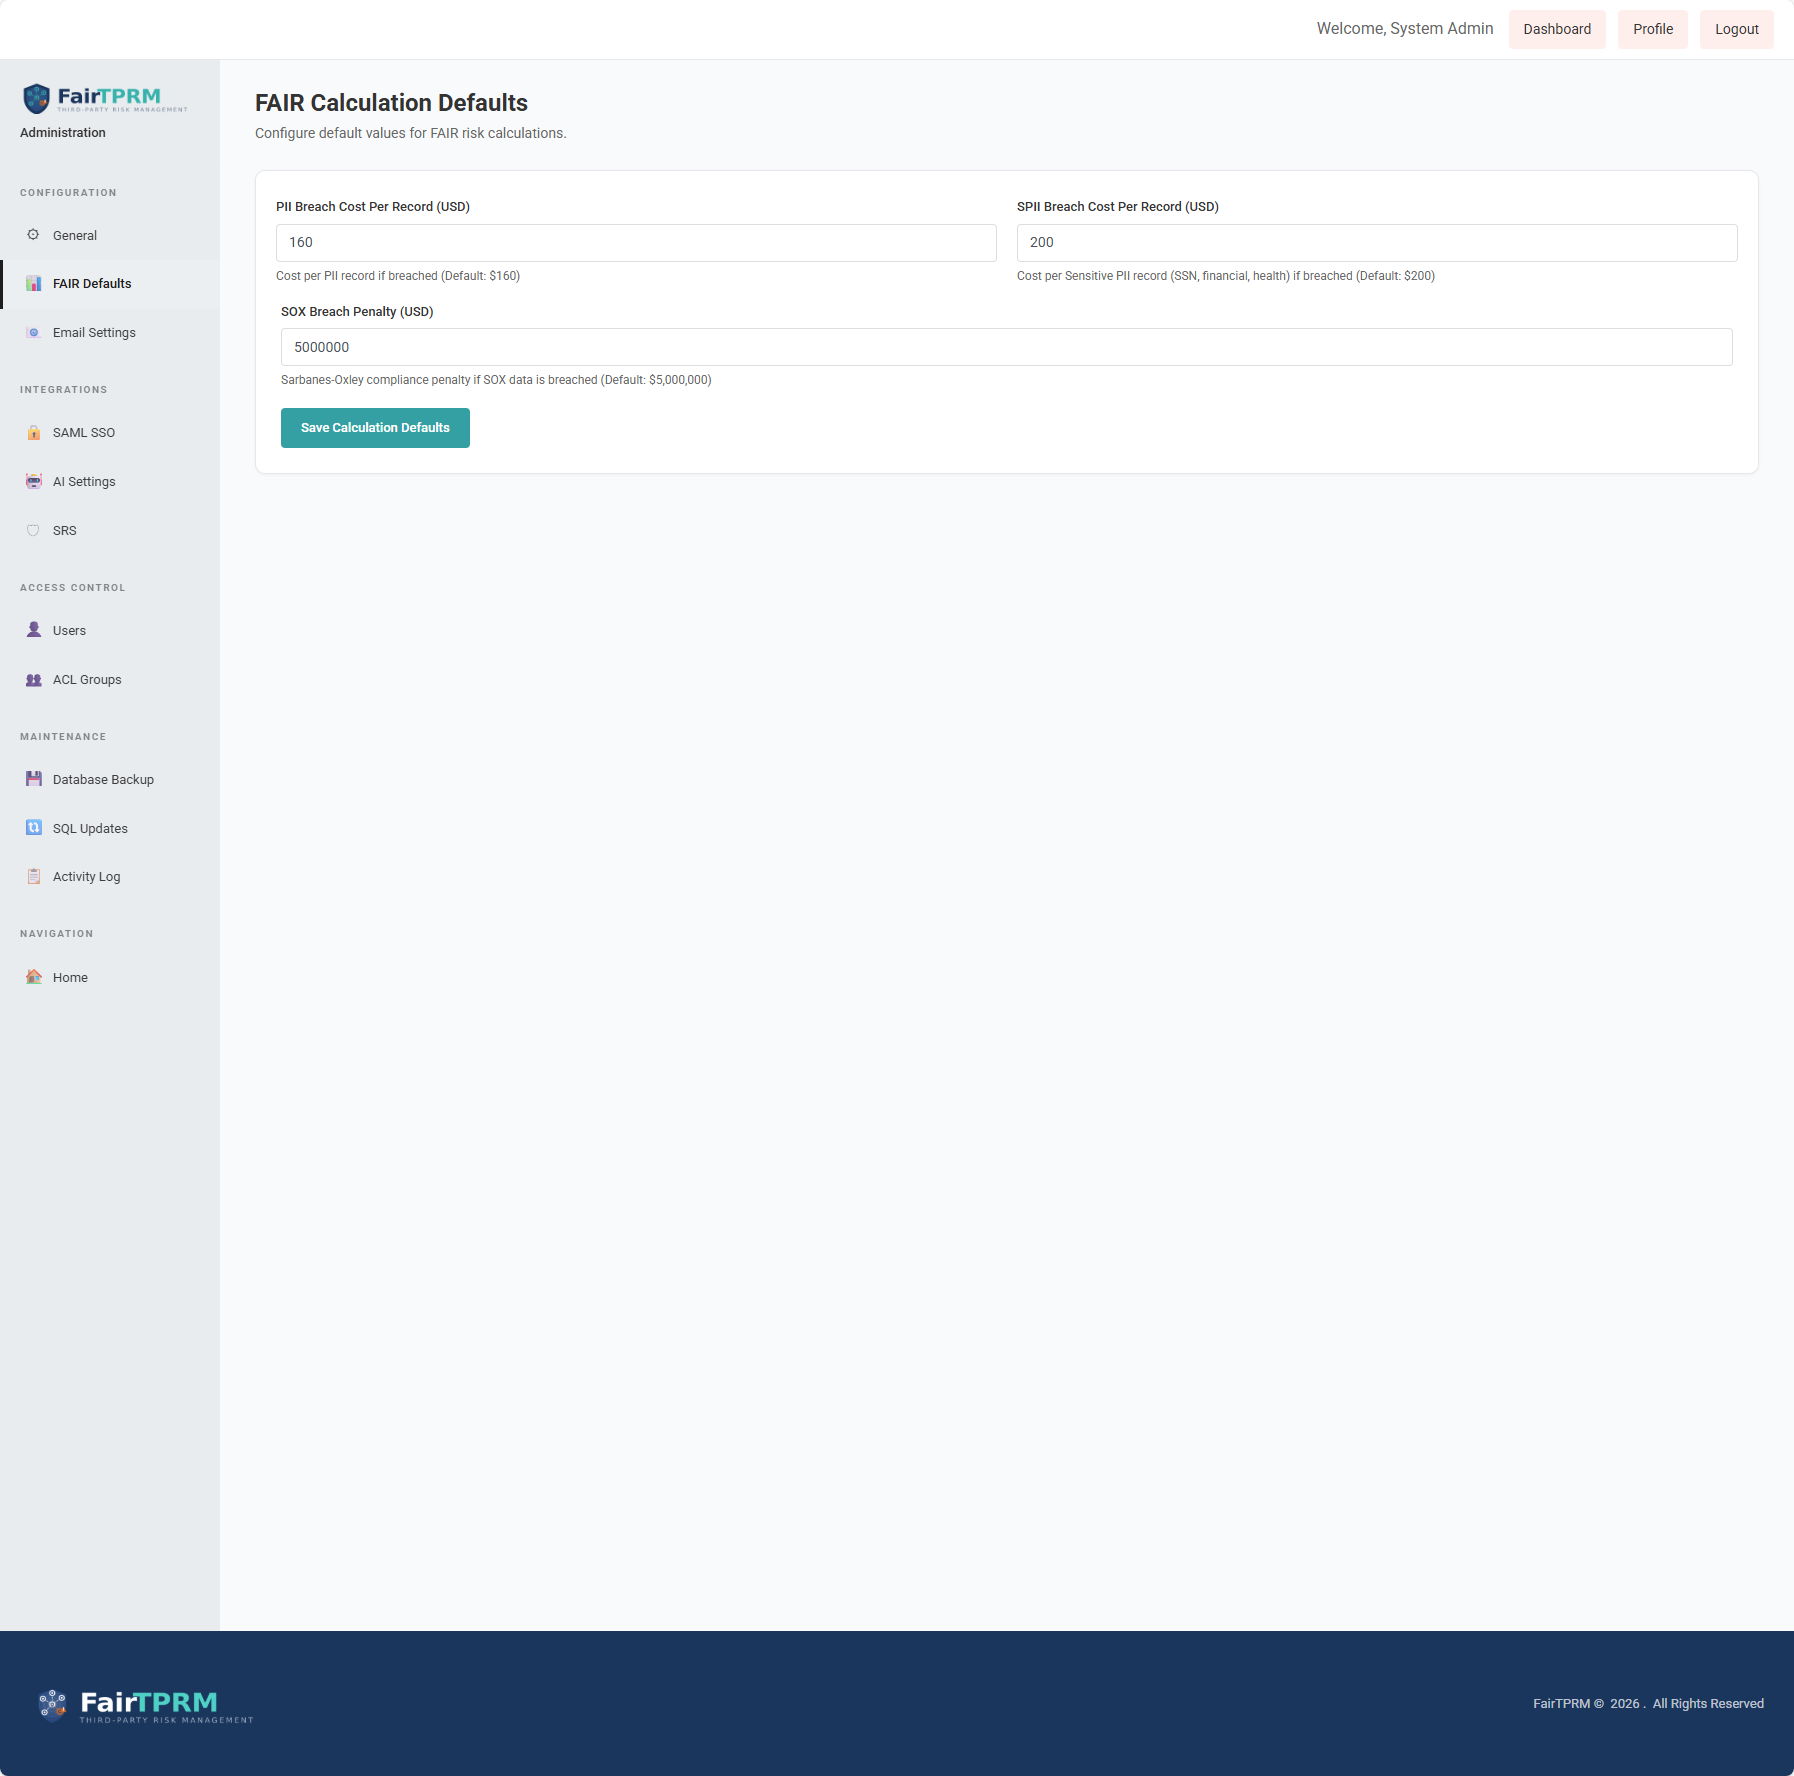Focus the PII Breach Cost Per Record field
1794x1776 pixels.
point(636,243)
